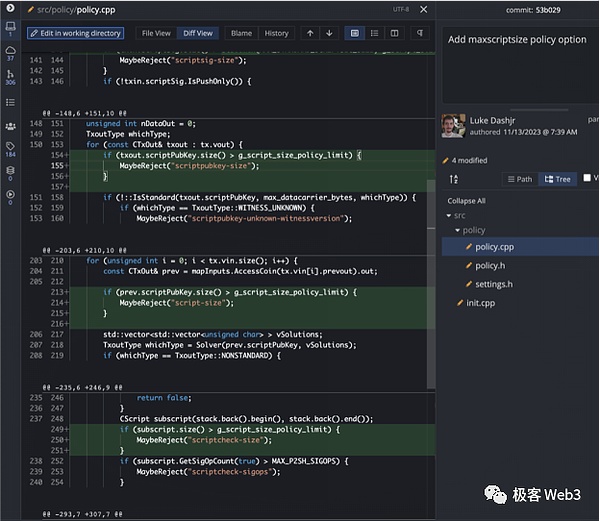Image resolution: width=600 pixels, height=521 pixels.
Task: Jump to previous change with up arrow
Action: (310, 33)
